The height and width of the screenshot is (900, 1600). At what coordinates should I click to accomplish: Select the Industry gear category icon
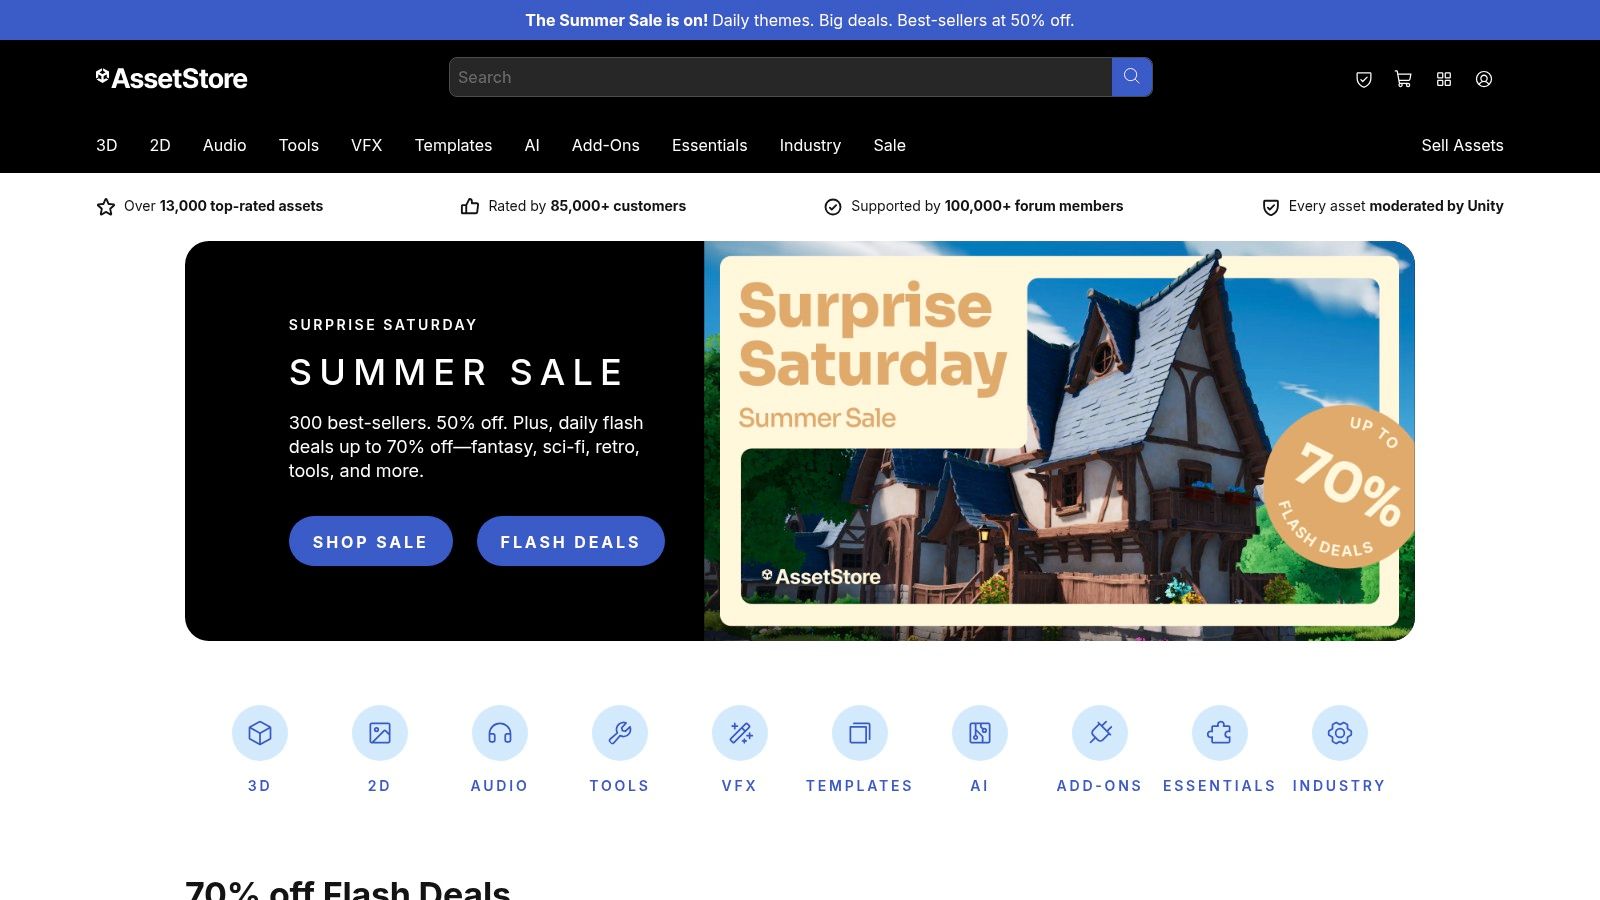[1340, 733]
